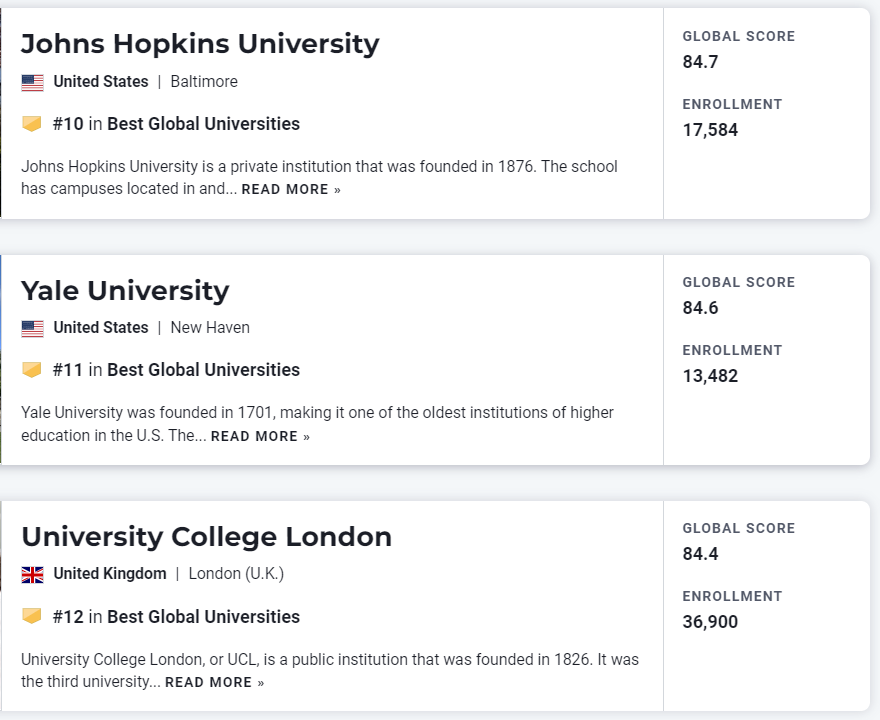Click Best Global Universities link for #12
Image resolution: width=880 pixels, height=720 pixels.
[x=203, y=616]
